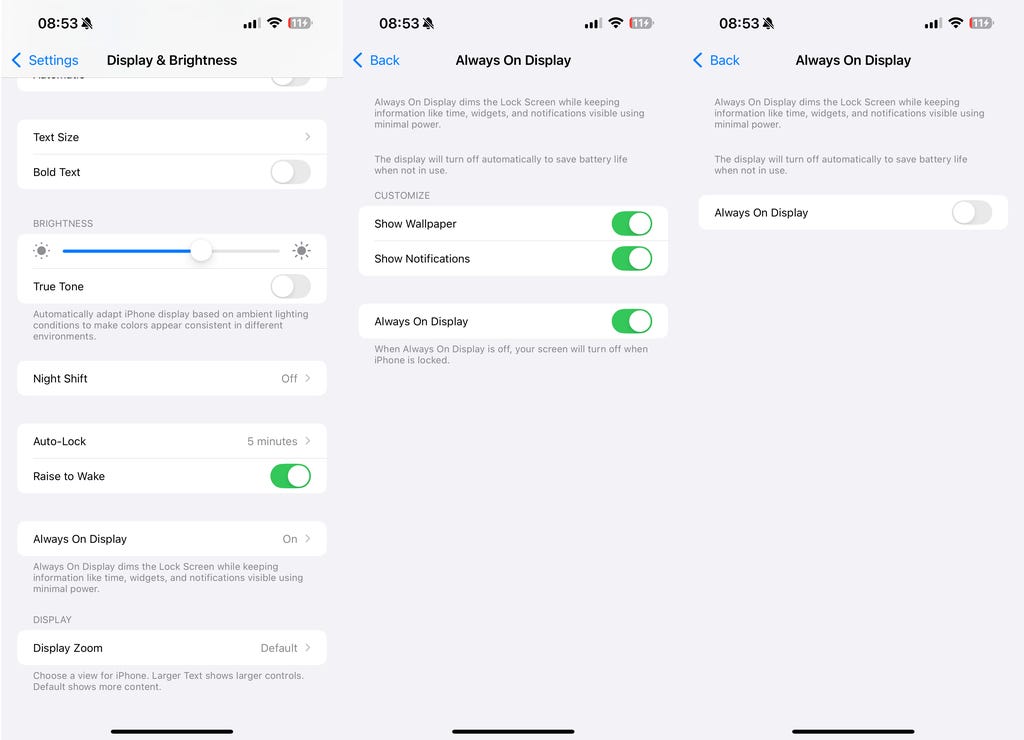Tap the low brightness sun icon

pos(42,251)
